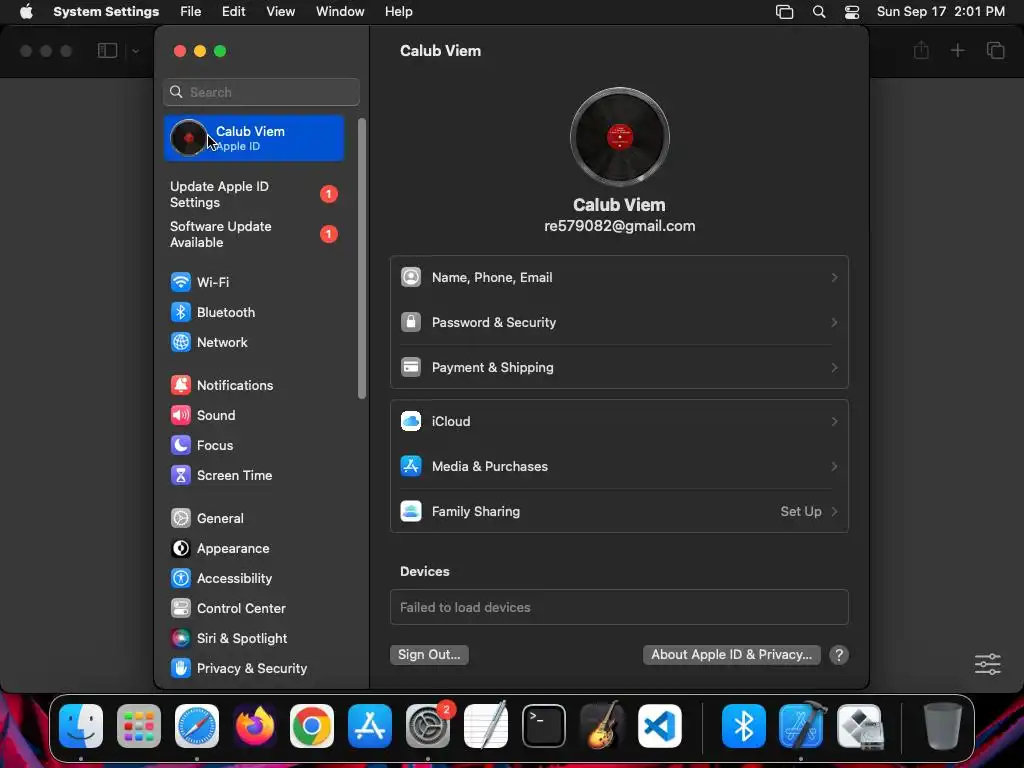
Task: Click About Apple ID & Privacy… button
Action: (x=731, y=654)
